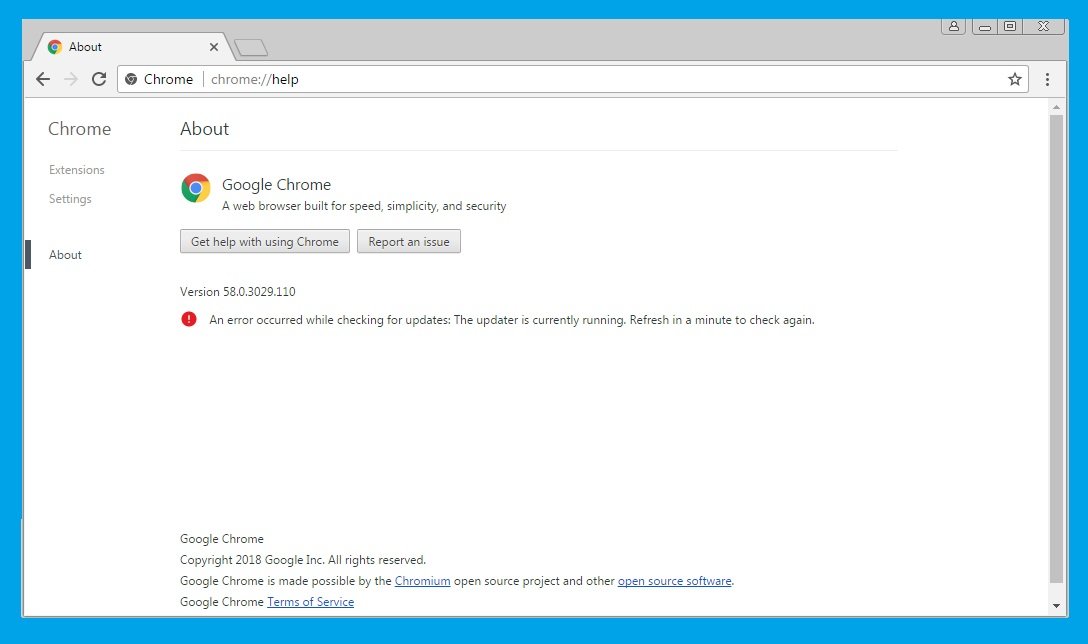The image size is (1088, 644).
Task: Click the update error message text
Action: [x=511, y=320]
